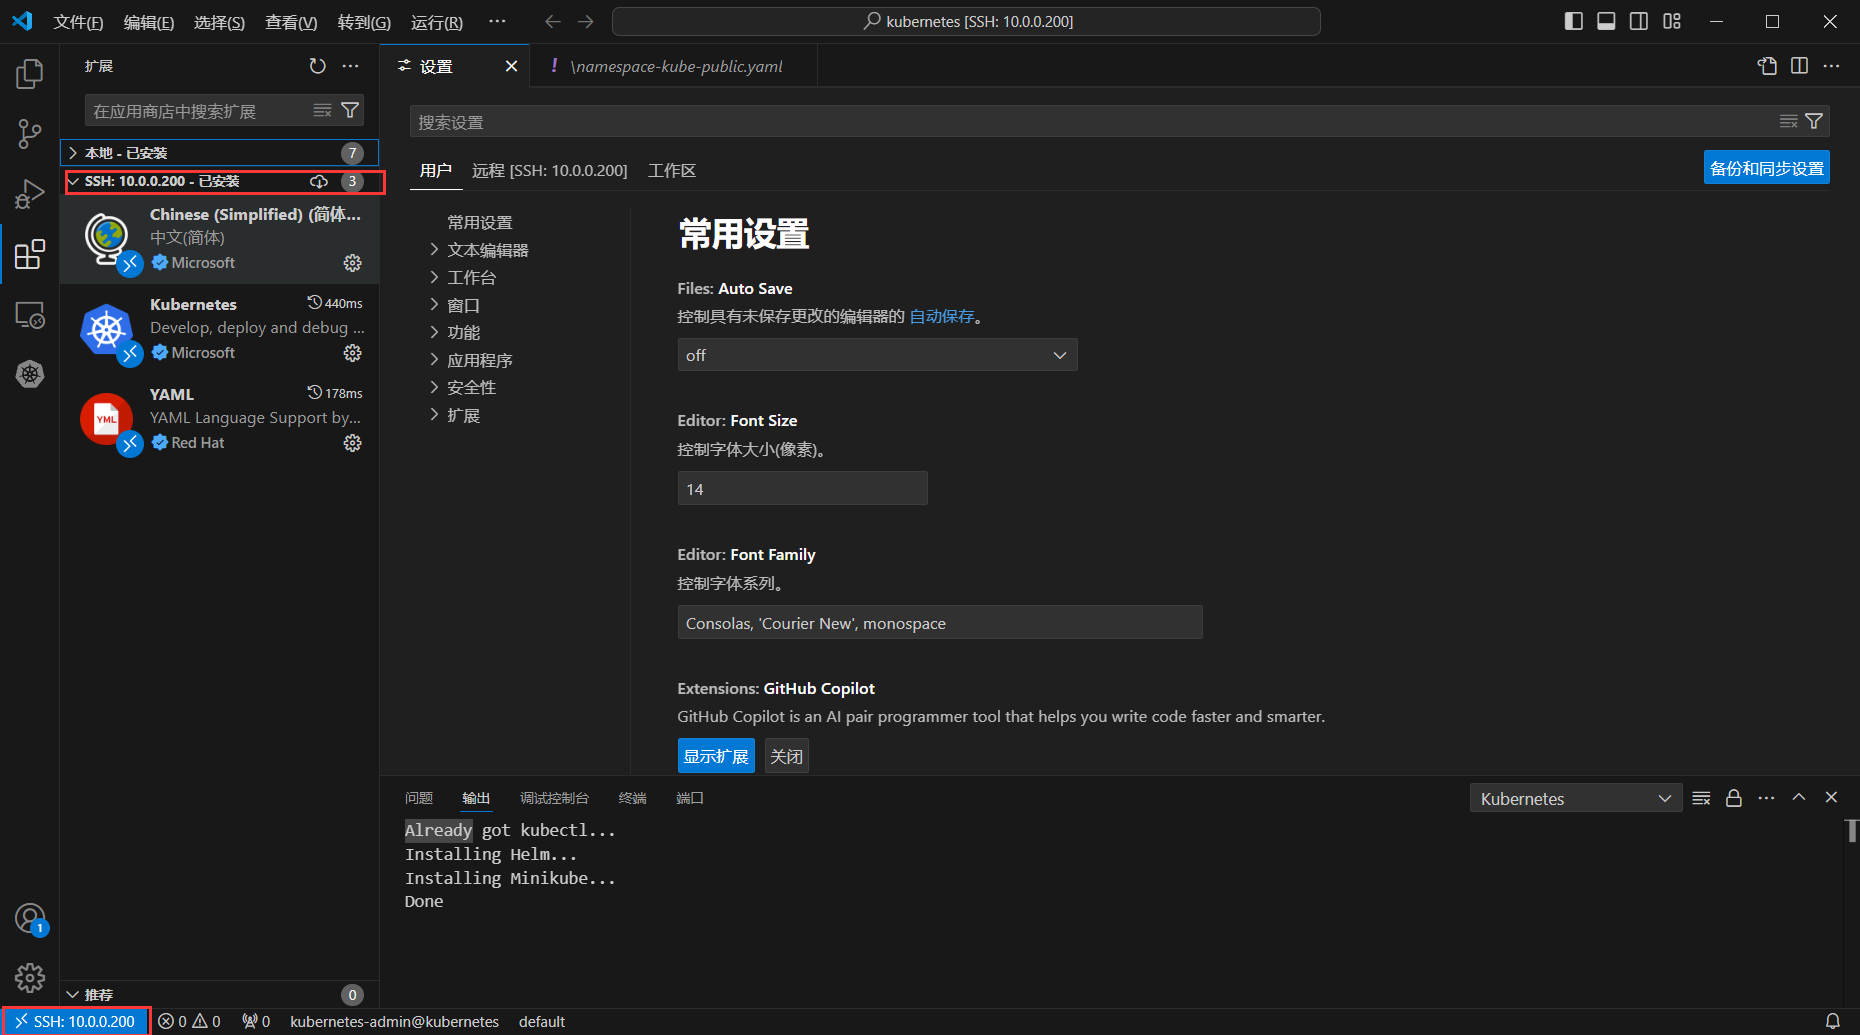Viewport: 1860px width, 1035px height.
Task: Open the Selection menu
Action: [219, 22]
